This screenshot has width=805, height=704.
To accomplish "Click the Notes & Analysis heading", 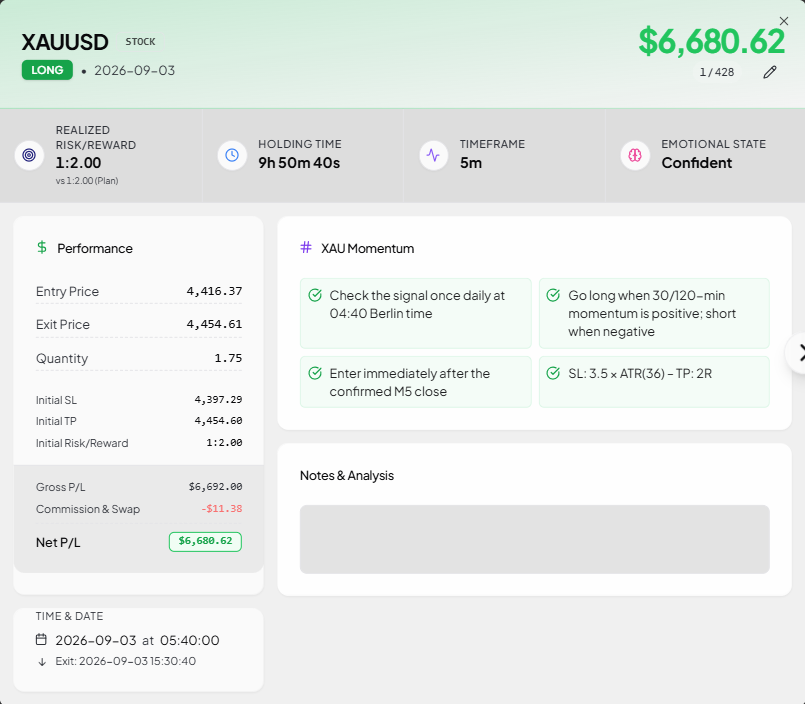I will point(347,475).
